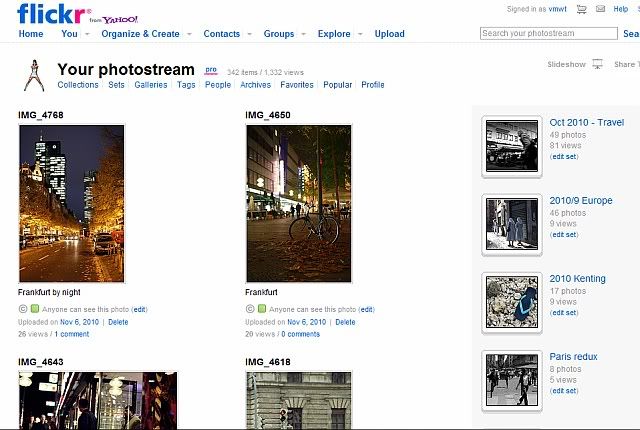Open the IMG_4643 photo thumbnail
This screenshot has height=430, width=640.
98,400
